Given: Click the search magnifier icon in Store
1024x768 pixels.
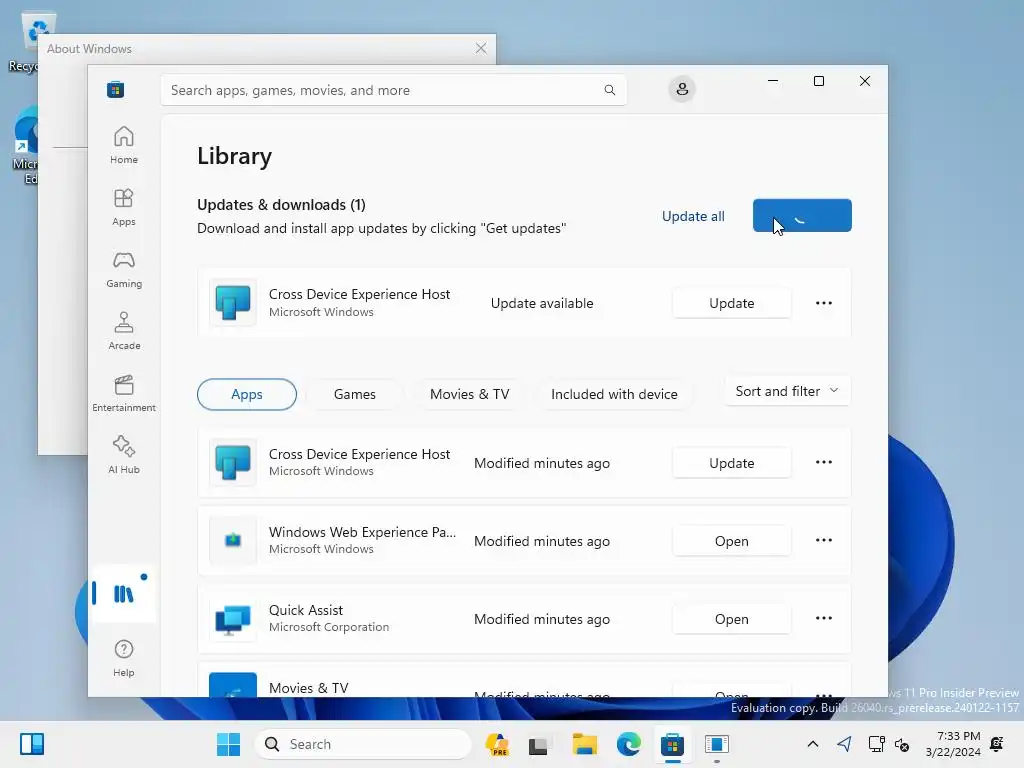Looking at the screenshot, I should coord(609,90).
